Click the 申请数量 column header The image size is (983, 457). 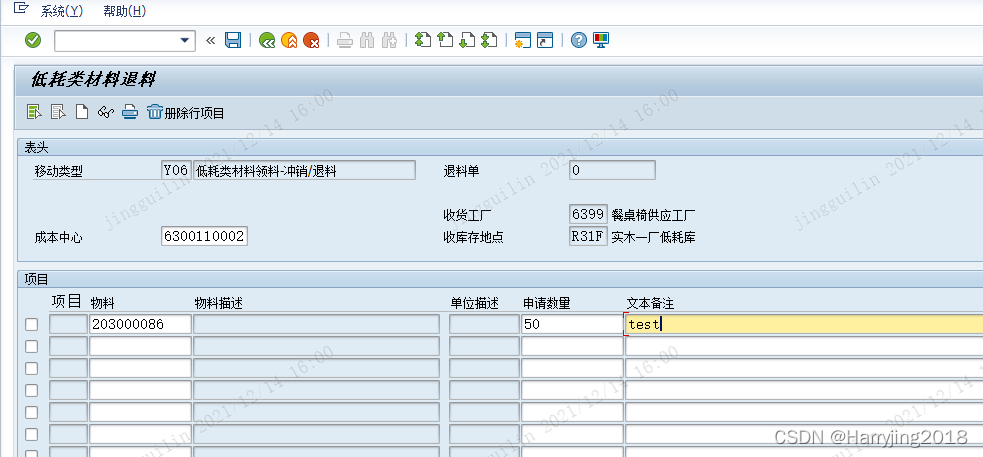coord(547,303)
